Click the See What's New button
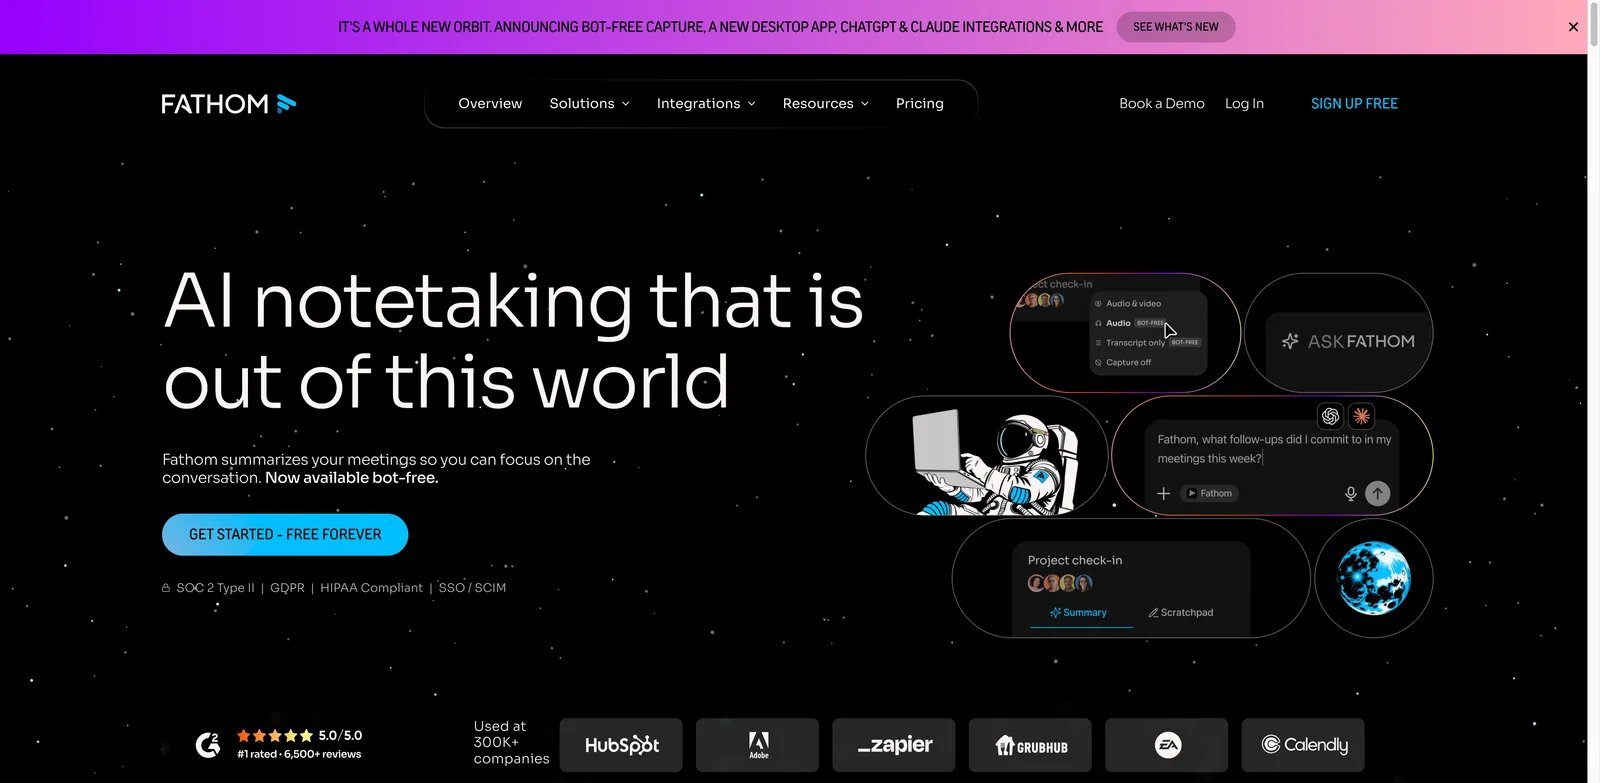Image resolution: width=1600 pixels, height=783 pixels. (x=1176, y=27)
